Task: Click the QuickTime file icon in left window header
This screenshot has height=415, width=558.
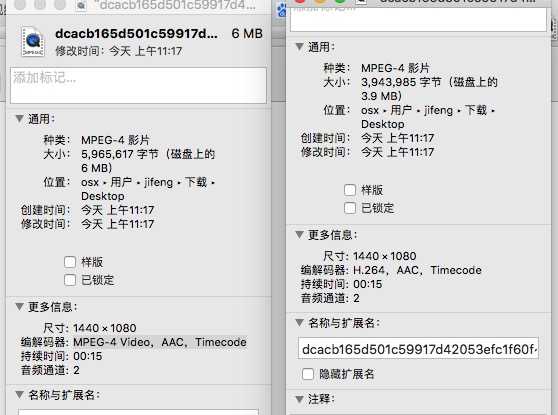Action: [x=33, y=41]
